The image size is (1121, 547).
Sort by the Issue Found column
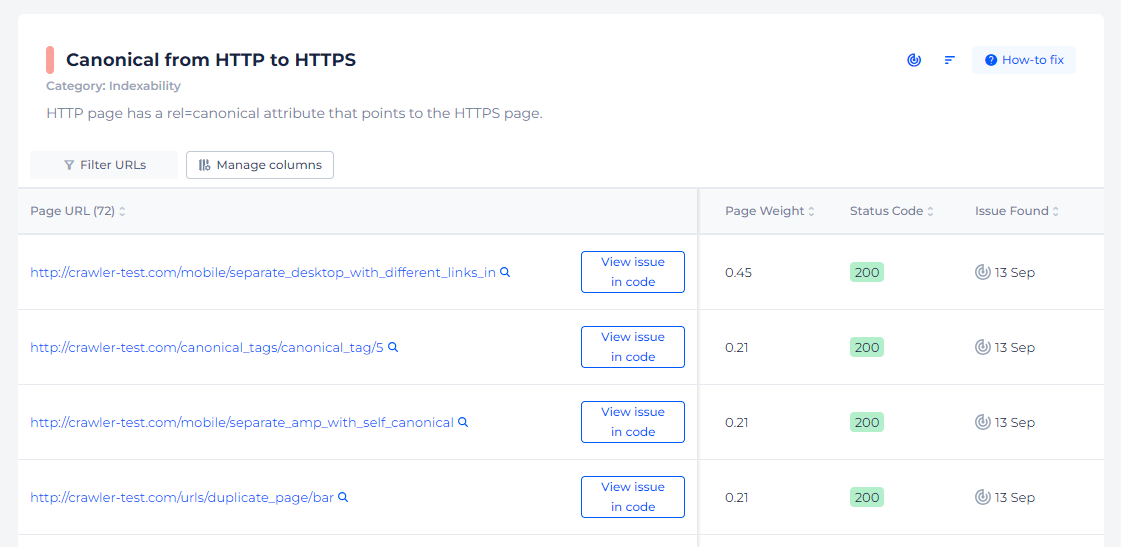pos(1017,211)
